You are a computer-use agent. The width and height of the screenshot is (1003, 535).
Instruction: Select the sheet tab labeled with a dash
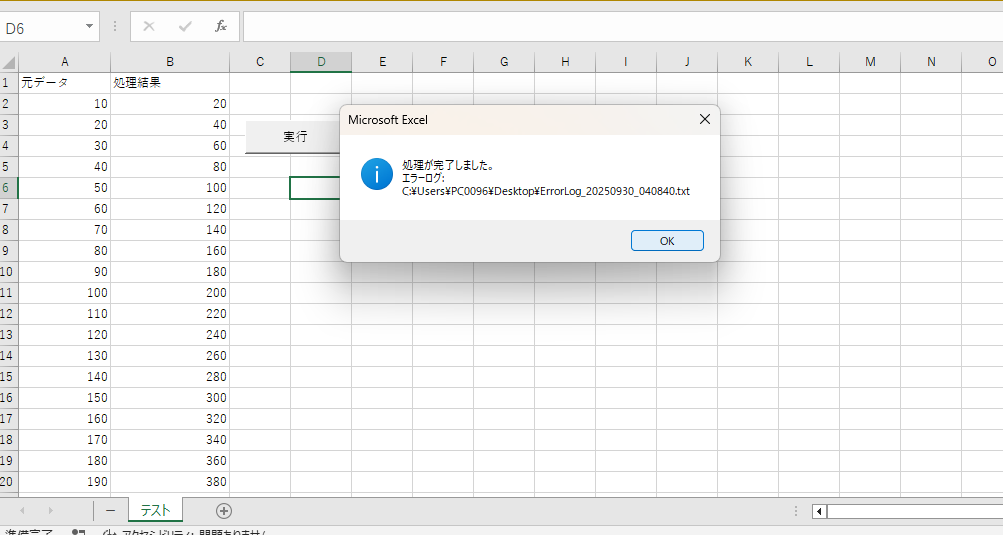pos(110,510)
